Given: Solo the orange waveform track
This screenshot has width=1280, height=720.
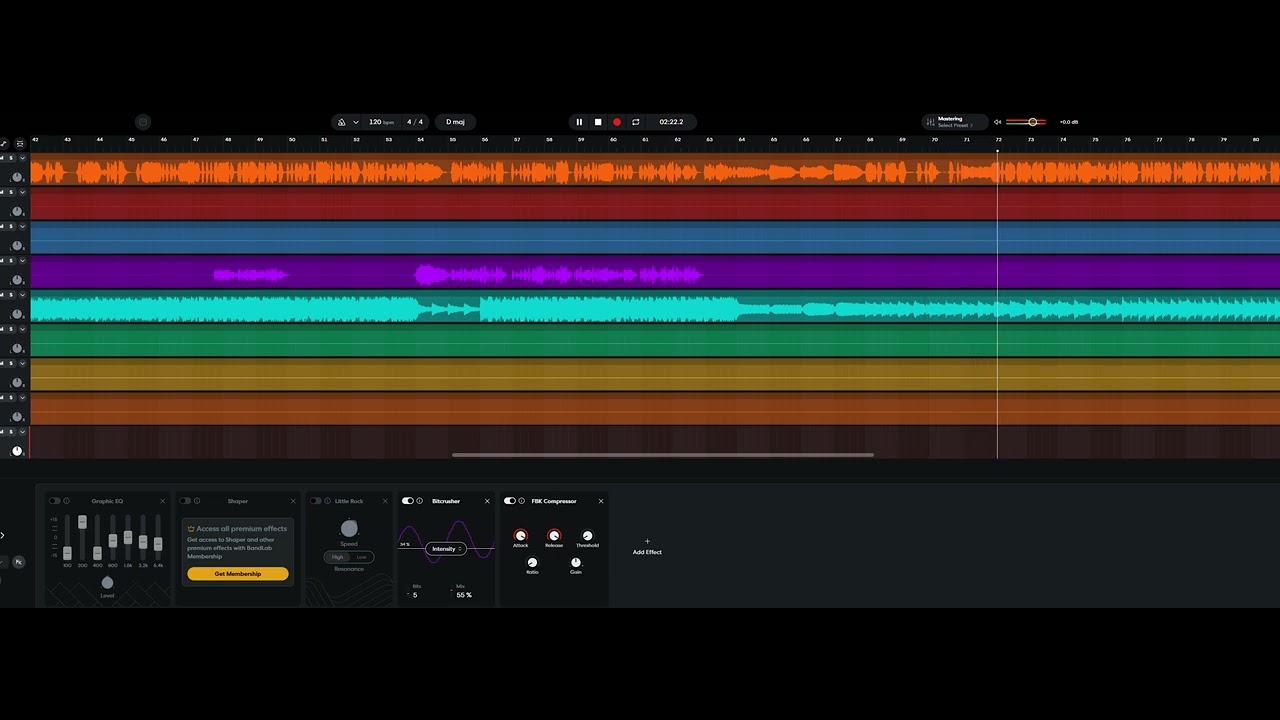Looking at the screenshot, I should pyautogui.click(x=11, y=158).
